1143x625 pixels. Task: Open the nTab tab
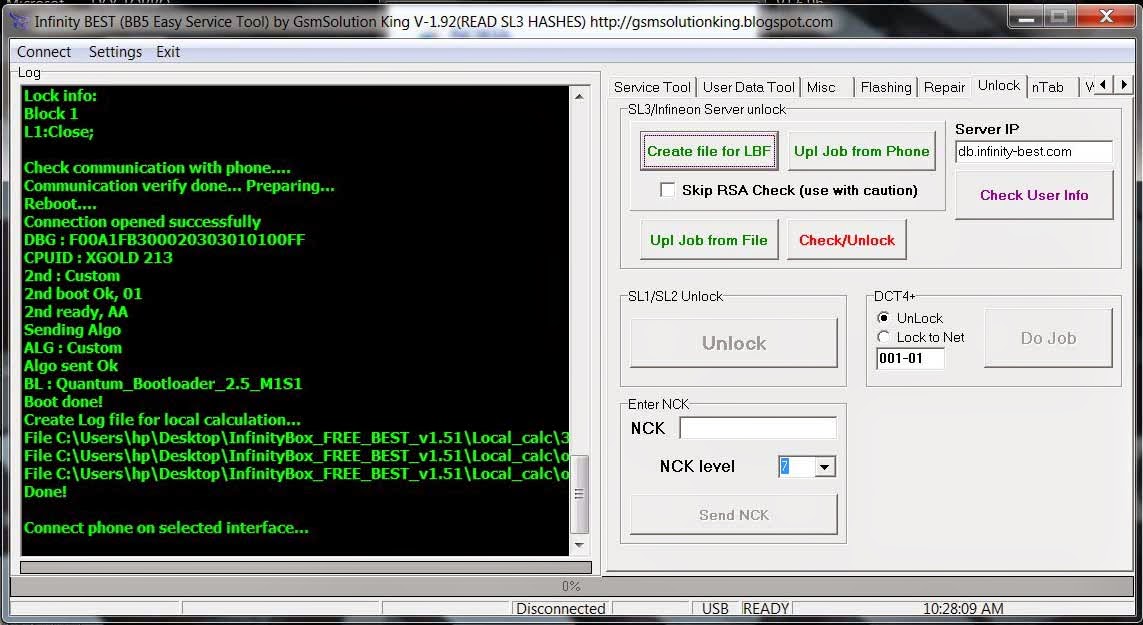[x=1048, y=87]
